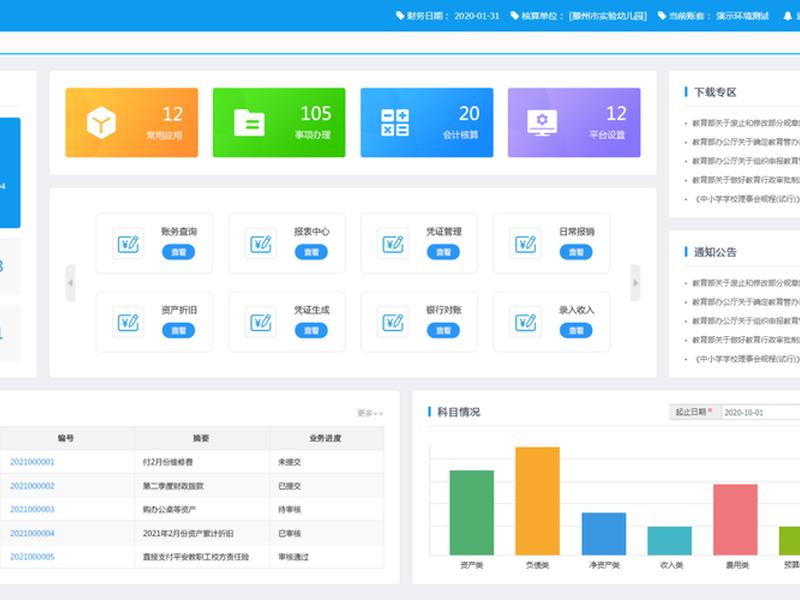
Task: Open the 更多>> link above the table
Action: (370, 413)
